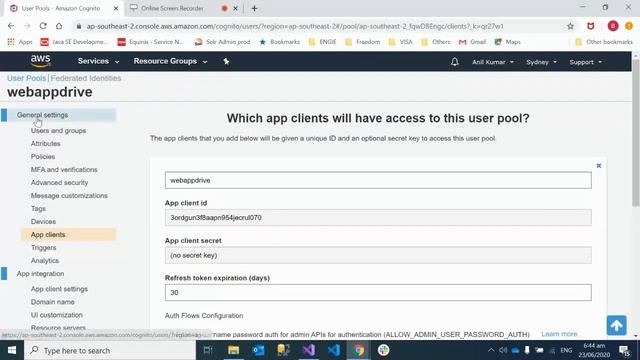Open the Solr Admin prod bookmark

pos(222,42)
